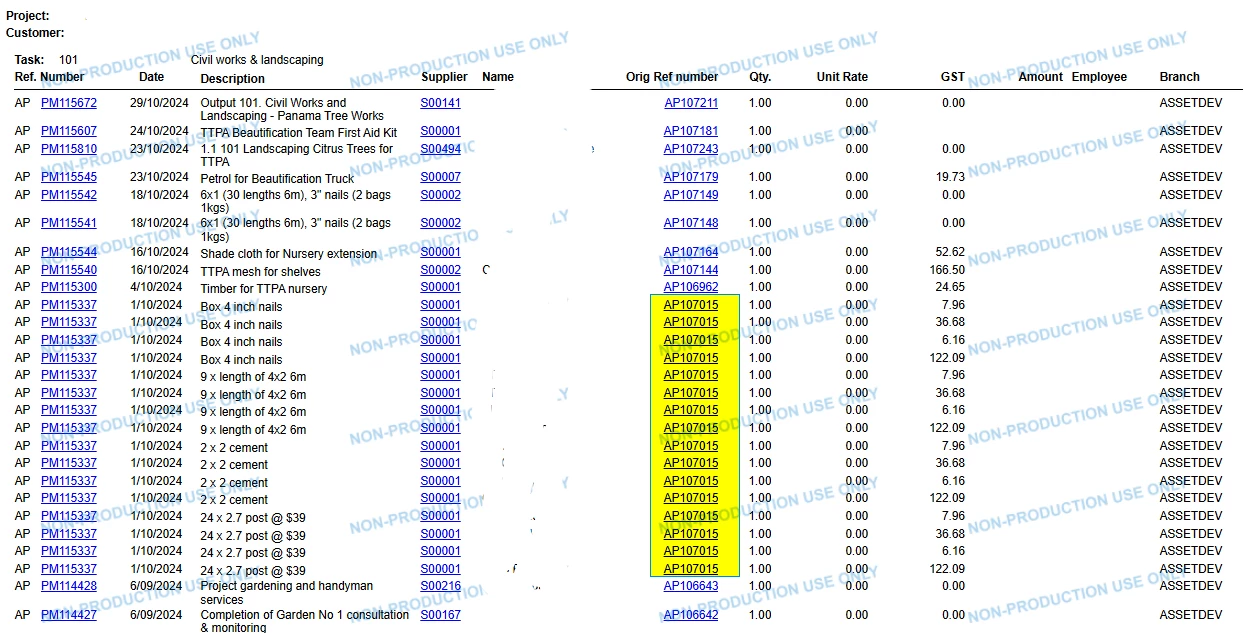The height and width of the screenshot is (633, 1247).
Task: View supplier S00141
Action: pos(441,103)
